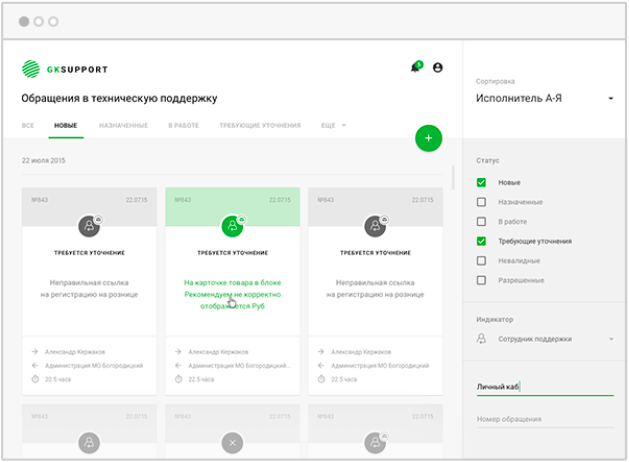Click the avatar icon on first ticket card
This screenshot has width=629, height=462.
coord(90,226)
